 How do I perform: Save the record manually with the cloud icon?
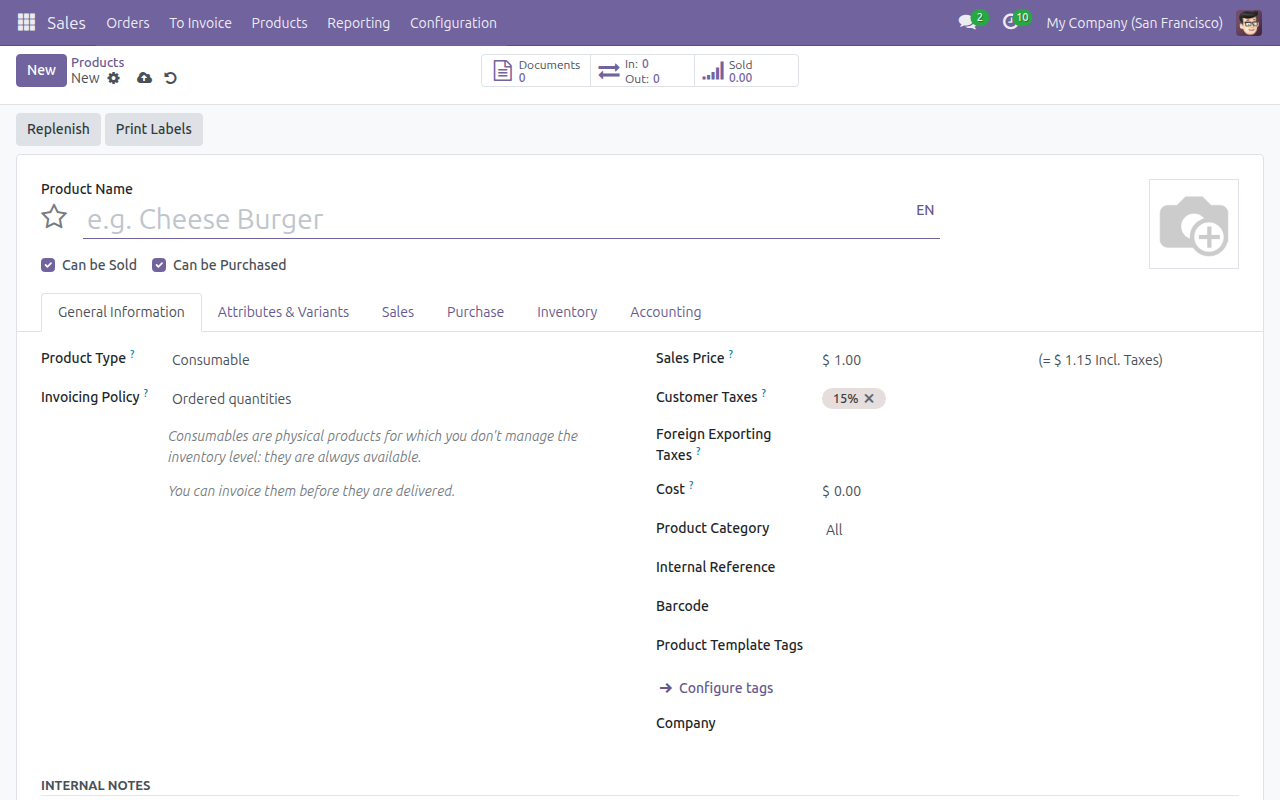pos(144,78)
